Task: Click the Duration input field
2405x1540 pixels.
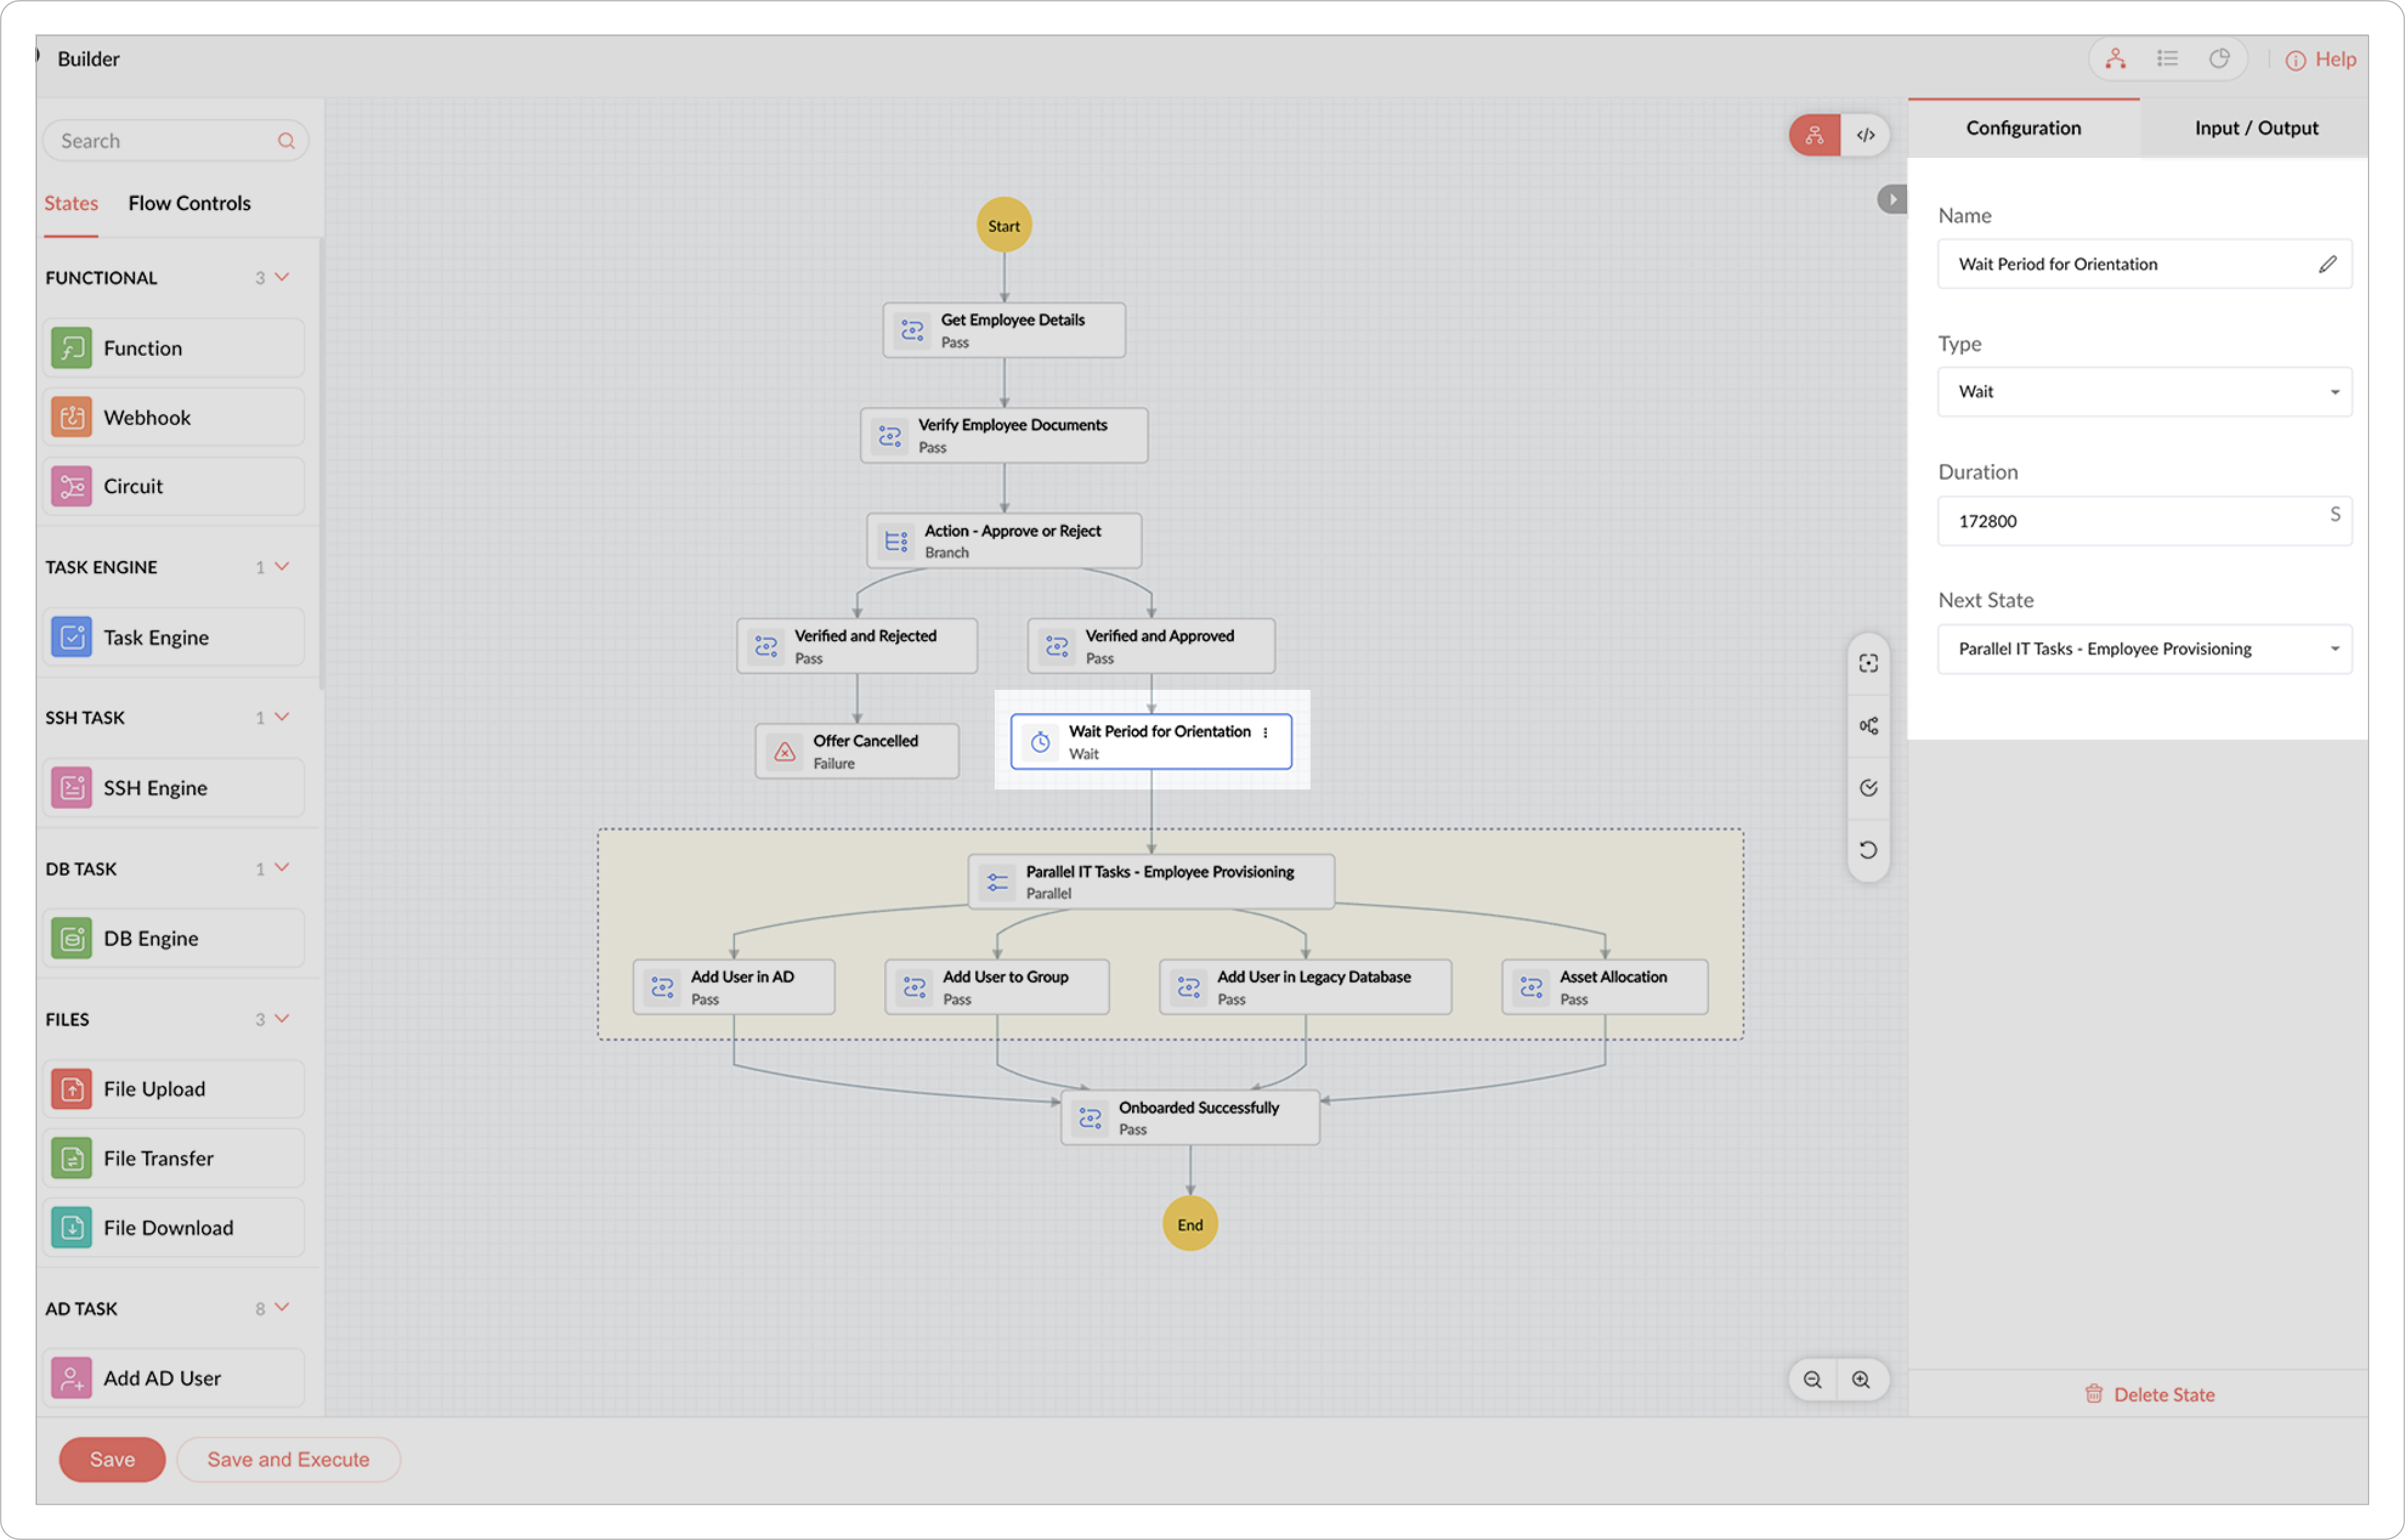Action: (x=2130, y=521)
